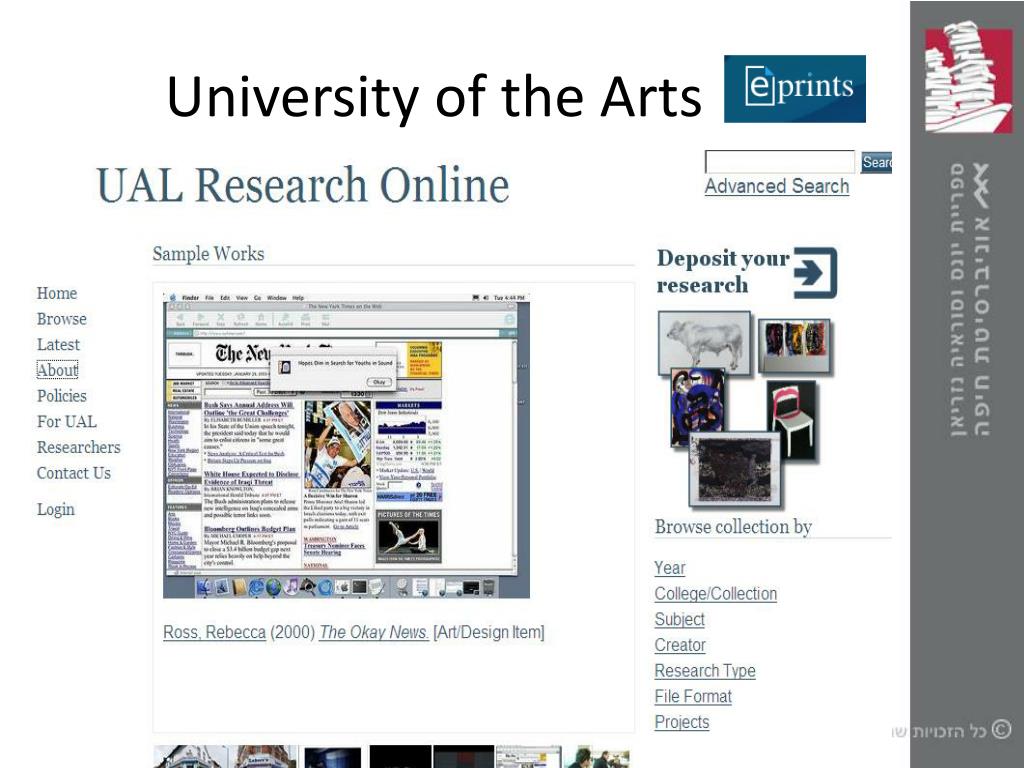
Task: Click the Sample Works heading
Action: click(x=208, y=253)
